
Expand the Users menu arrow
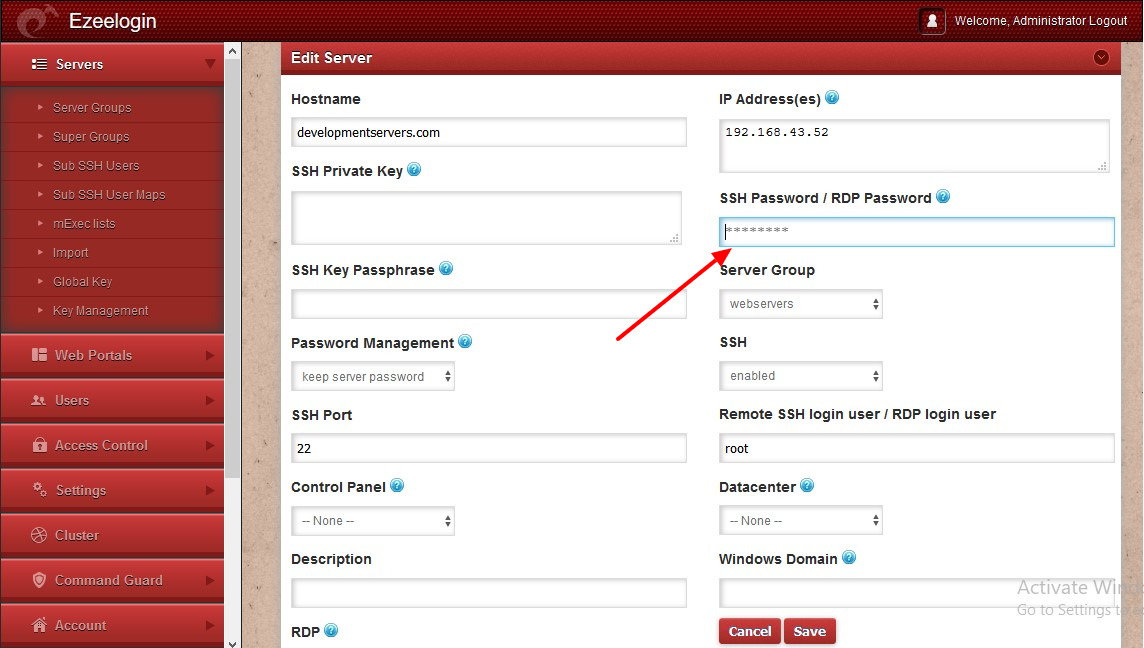pos(210,400)
